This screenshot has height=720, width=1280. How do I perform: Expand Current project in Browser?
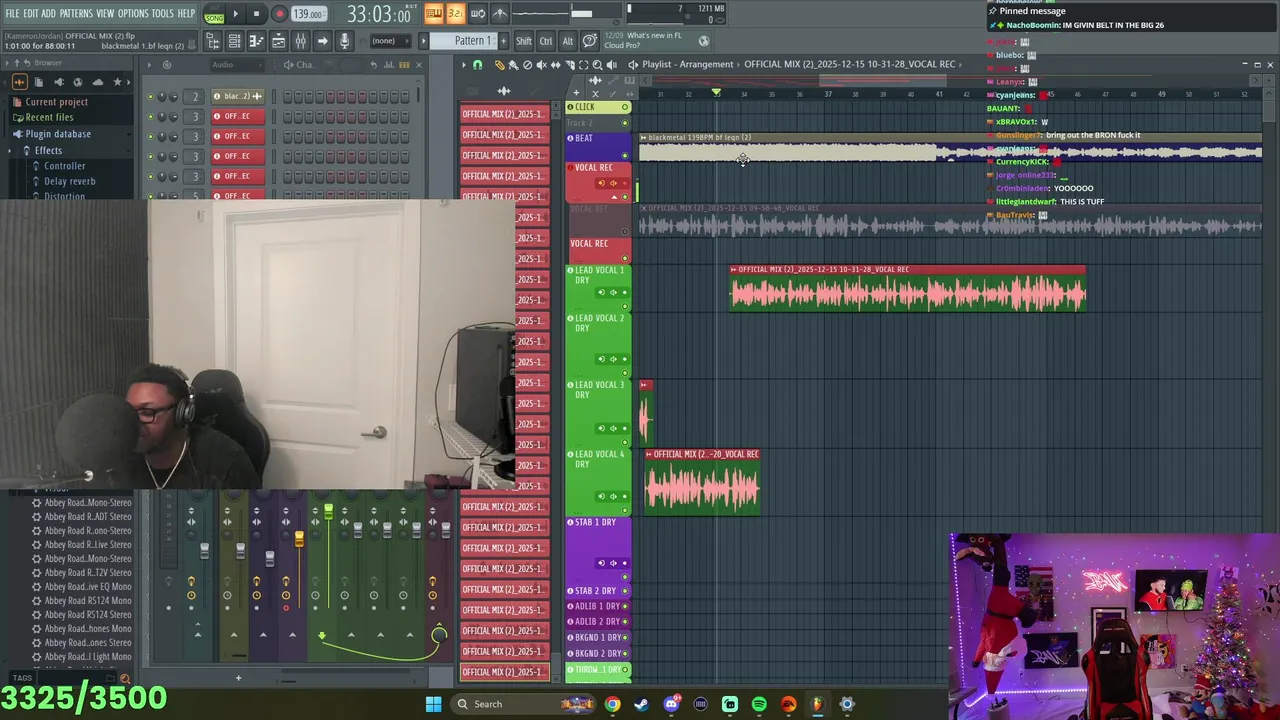click(x=56, y=102)
